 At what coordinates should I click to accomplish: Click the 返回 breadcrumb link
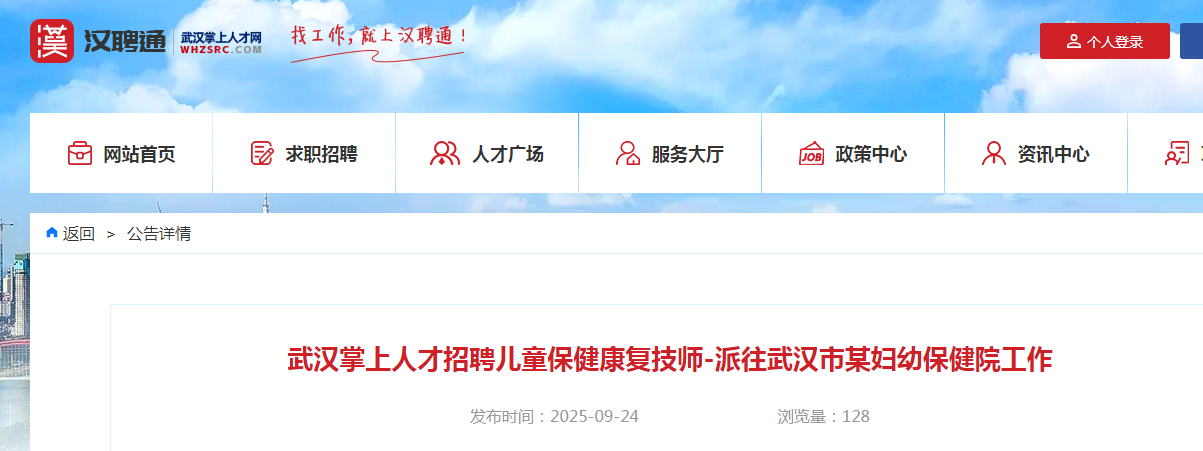pos(79,234)
